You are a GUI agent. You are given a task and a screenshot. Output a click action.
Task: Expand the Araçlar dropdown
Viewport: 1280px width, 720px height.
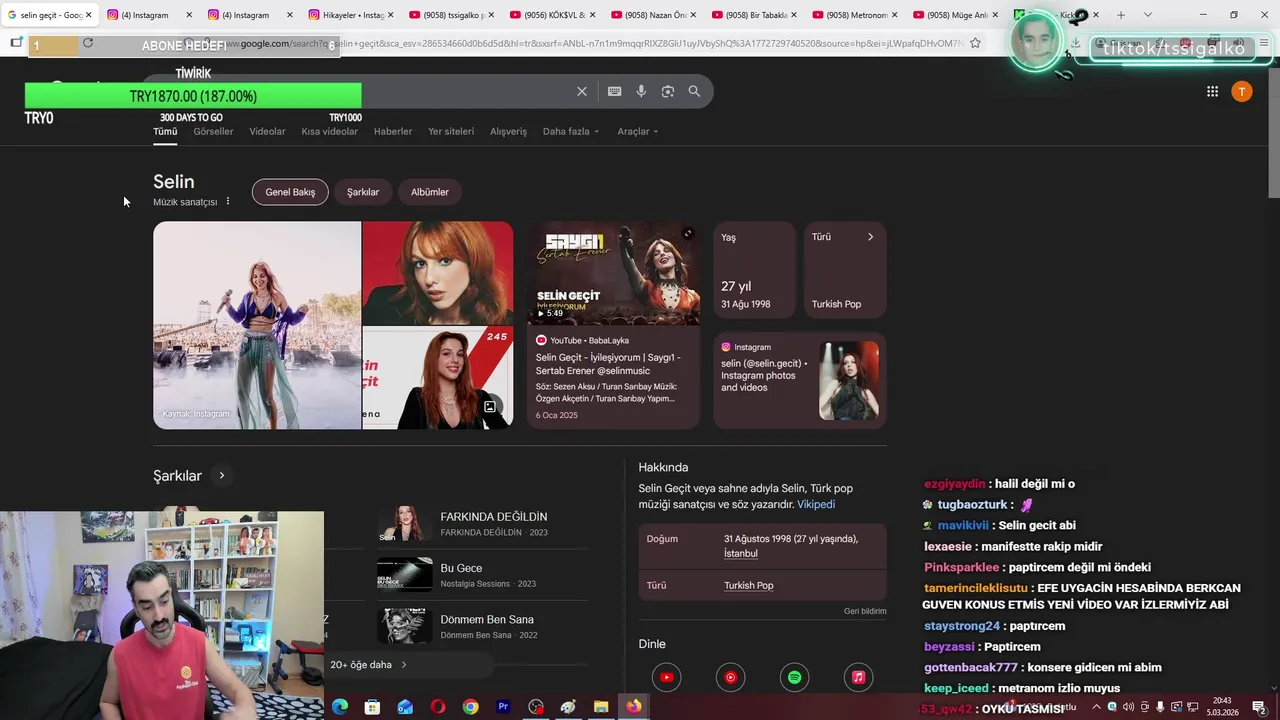(x=637, y=131)
